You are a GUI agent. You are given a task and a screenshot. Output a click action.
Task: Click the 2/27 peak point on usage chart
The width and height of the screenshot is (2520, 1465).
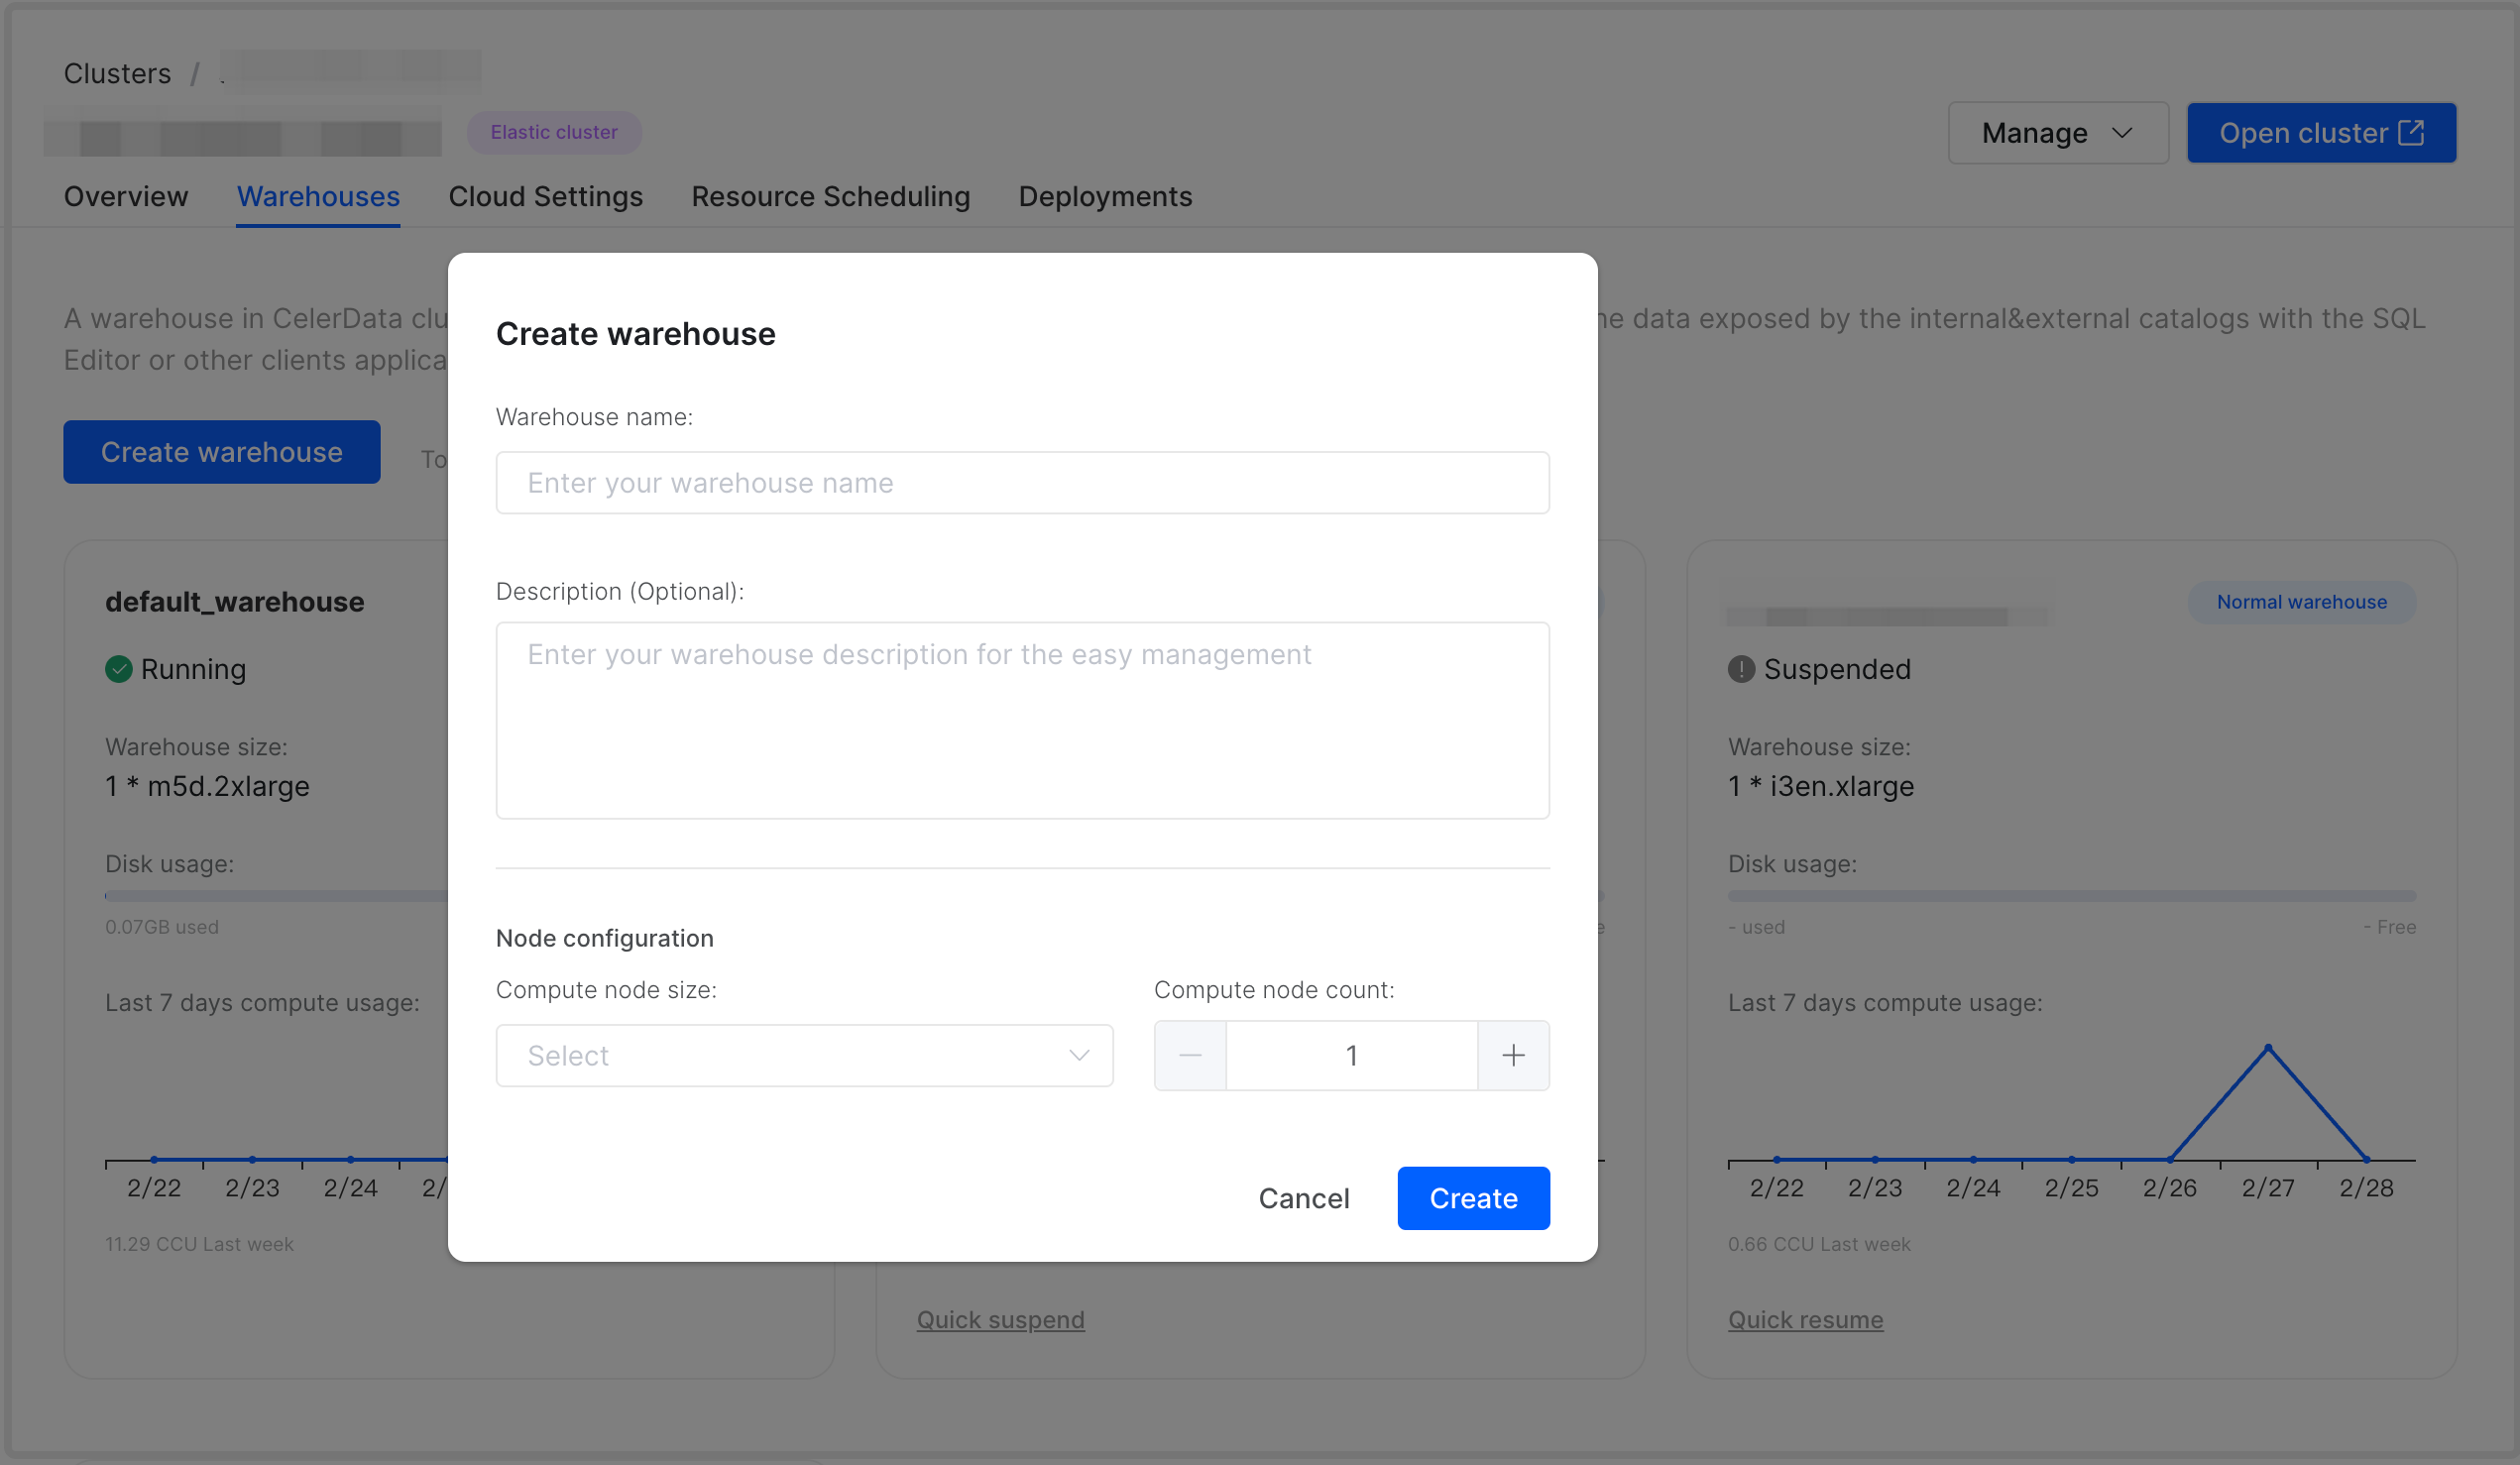click(2268, 1047)
